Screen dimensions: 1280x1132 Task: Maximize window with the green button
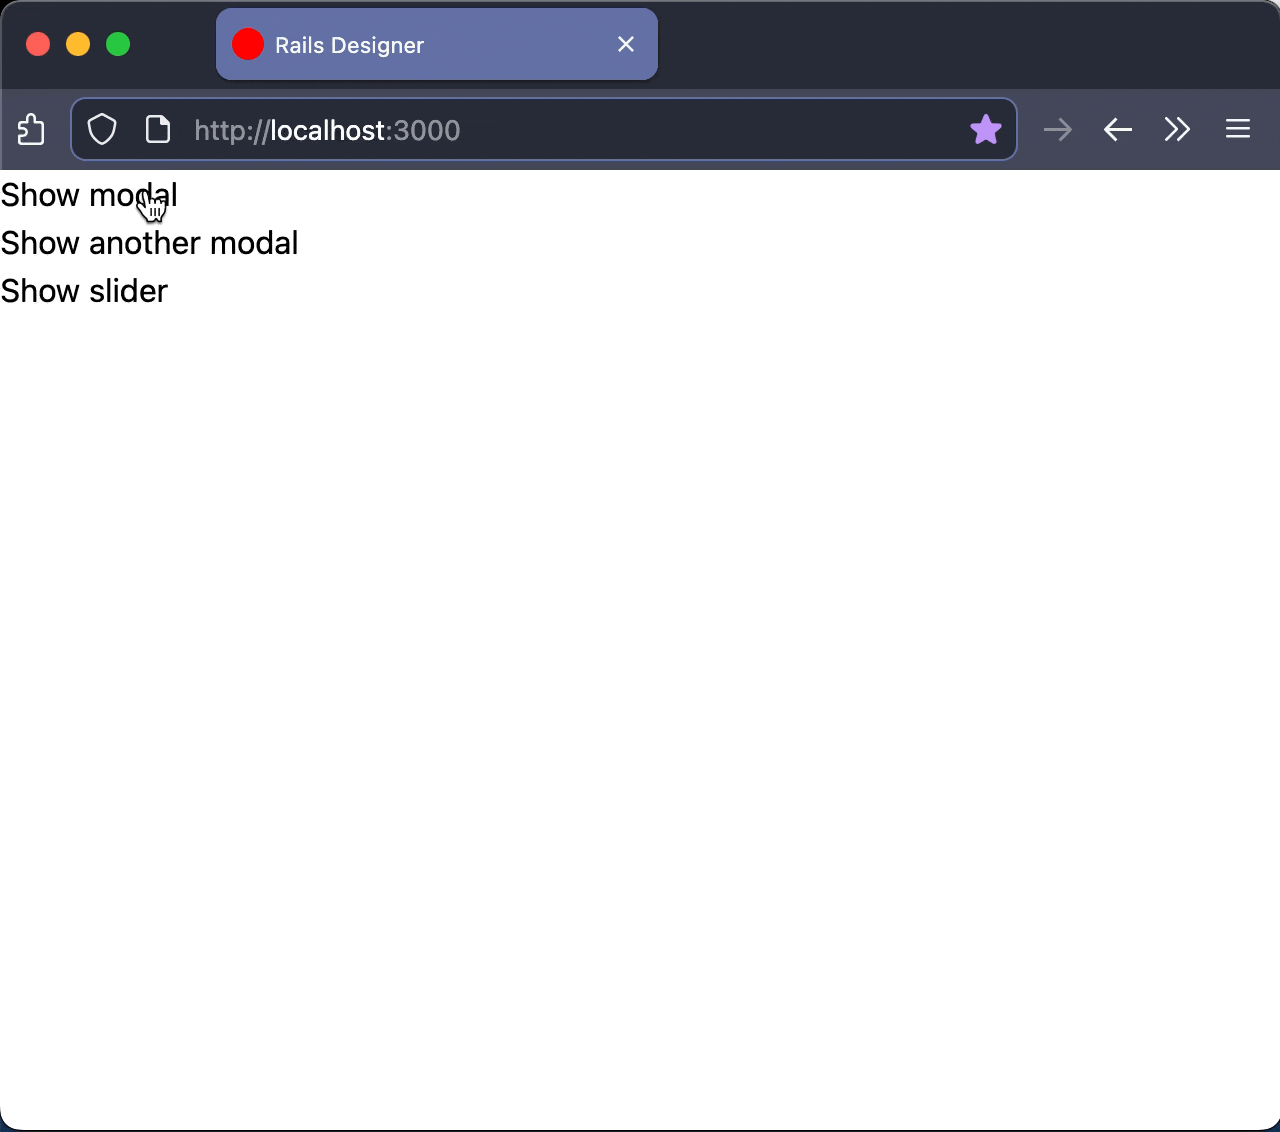118,44
